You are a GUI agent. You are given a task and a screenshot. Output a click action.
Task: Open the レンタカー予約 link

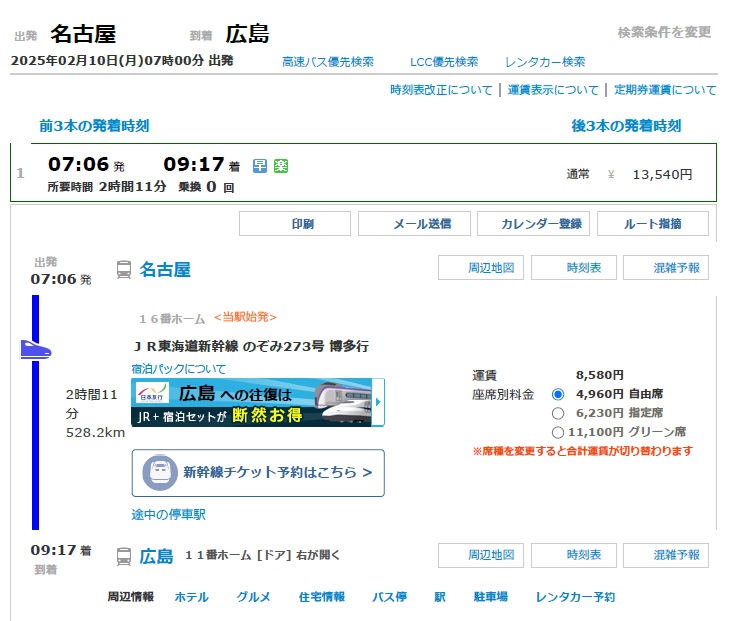coord(575,597)
